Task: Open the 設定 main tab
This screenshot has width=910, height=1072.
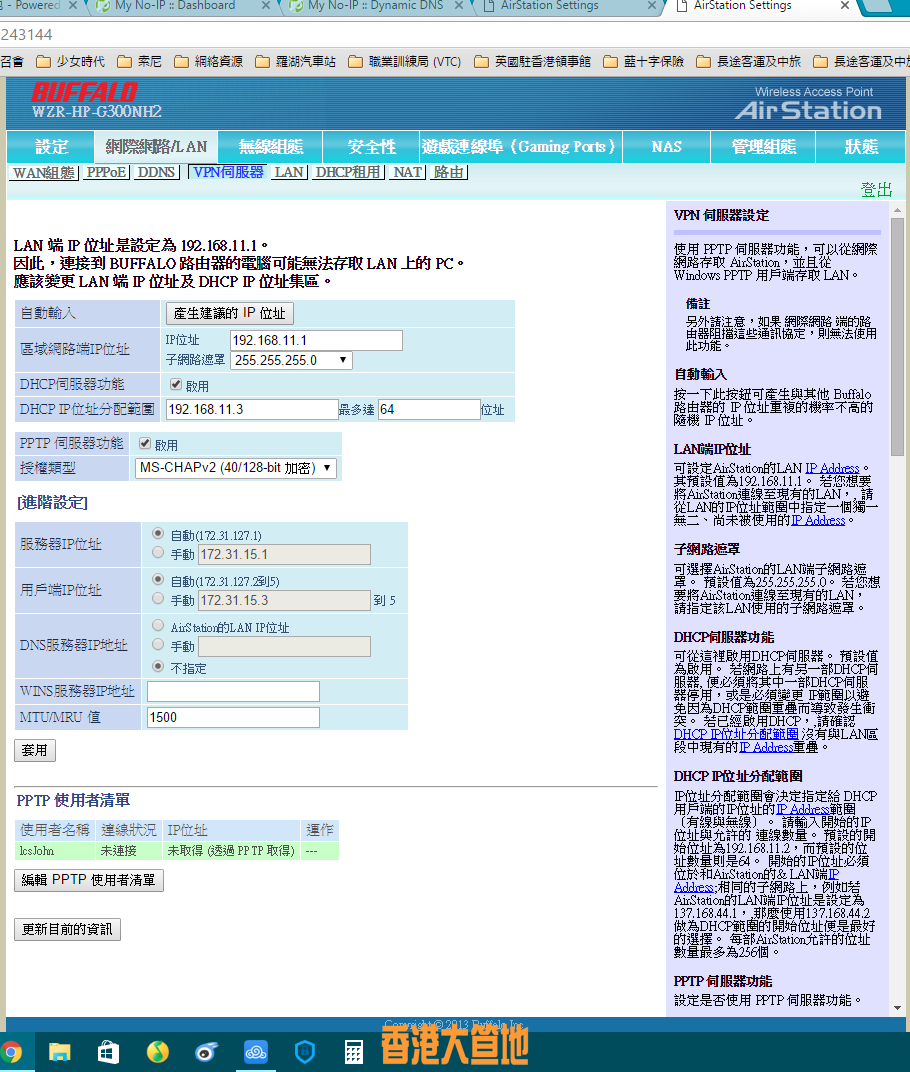Action: 51,147
